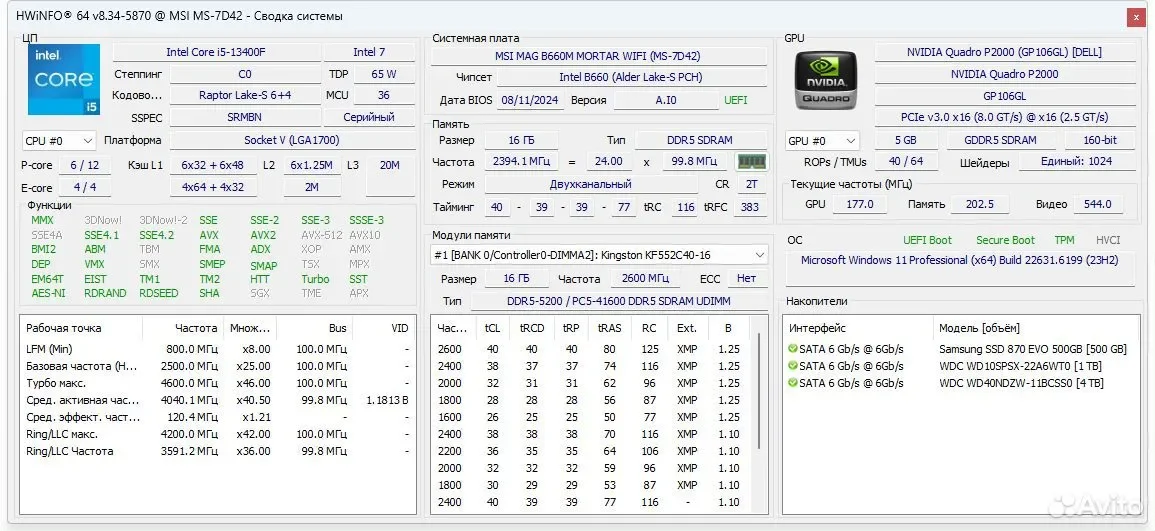1155x531 pixels.
Task: Click the L3 cache 20M field
Action: click(390, 177)
